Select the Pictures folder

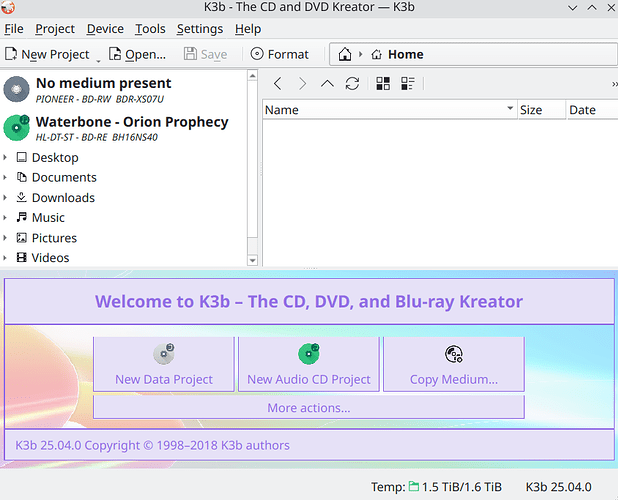[47, 238]
